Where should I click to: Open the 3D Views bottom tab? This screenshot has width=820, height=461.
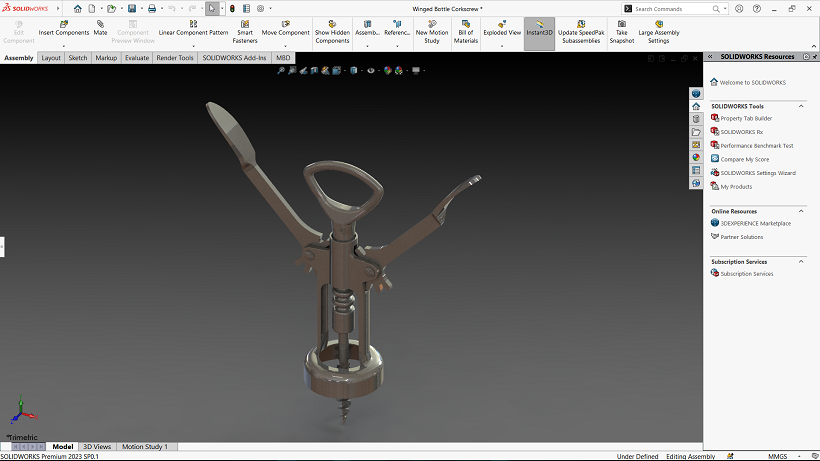tap(97, 446)
